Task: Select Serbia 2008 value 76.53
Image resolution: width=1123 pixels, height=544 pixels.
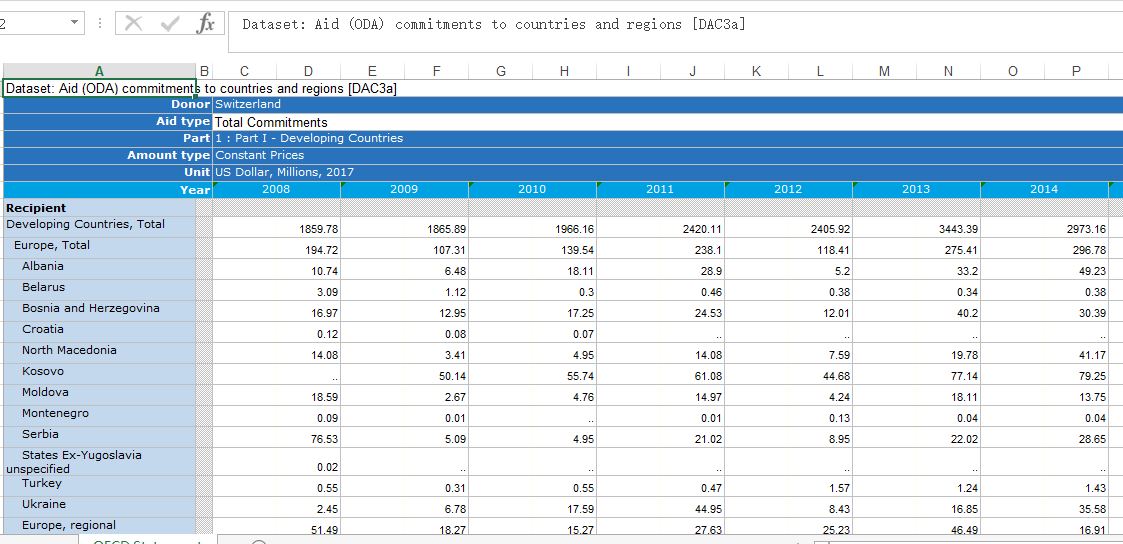Action: point(276,439)
